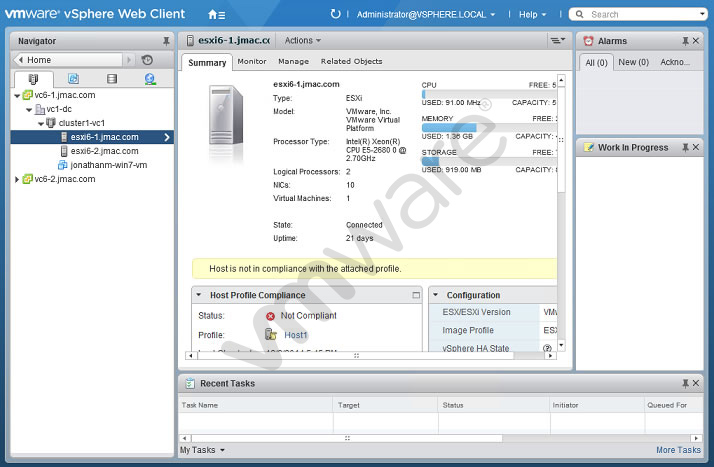
Task: Switch to Storage inventory icon
Action: 112,79
